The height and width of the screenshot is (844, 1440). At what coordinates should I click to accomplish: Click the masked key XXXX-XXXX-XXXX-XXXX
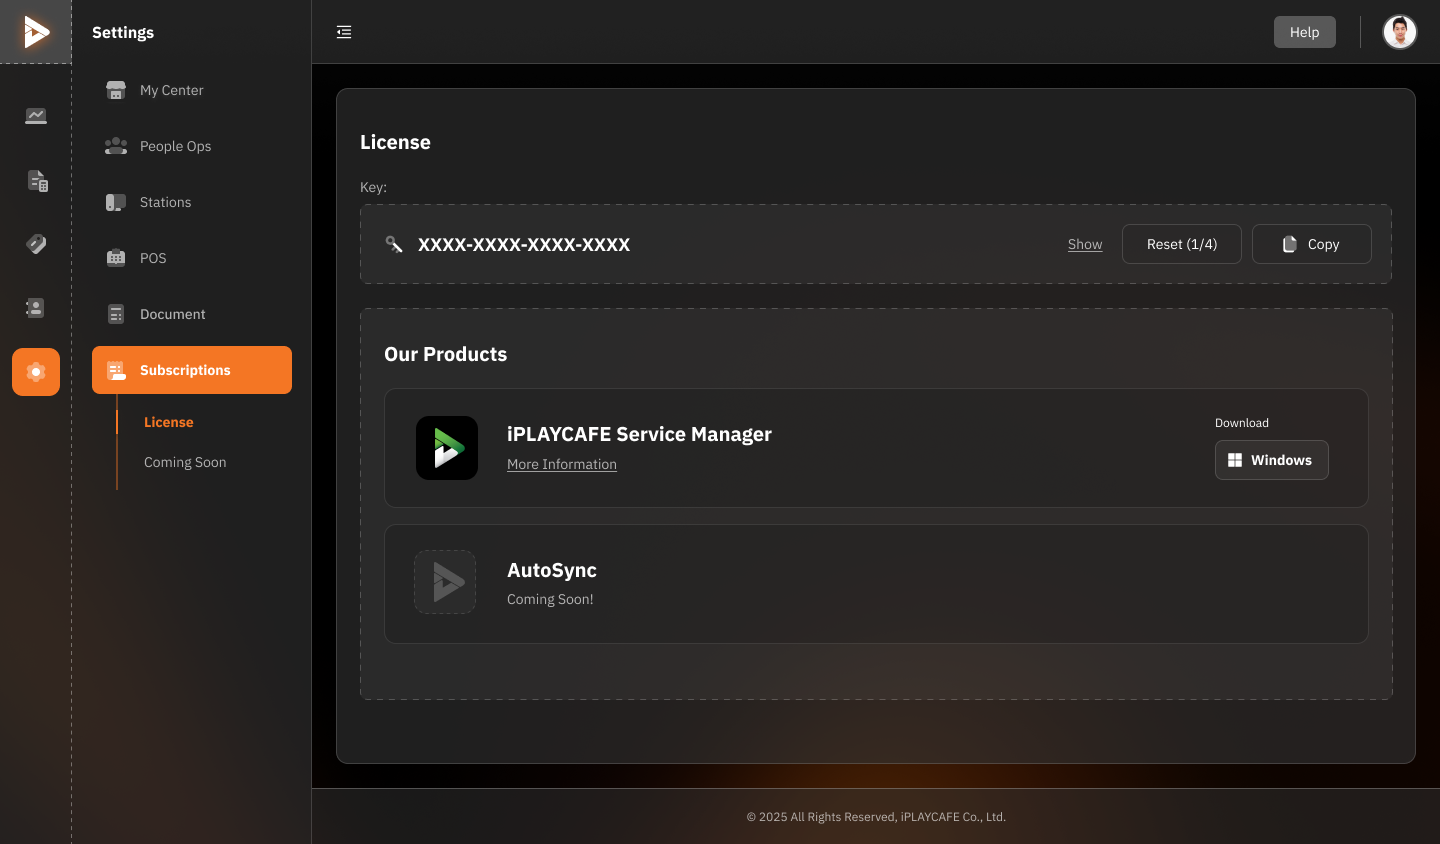(x=524, y=245)
